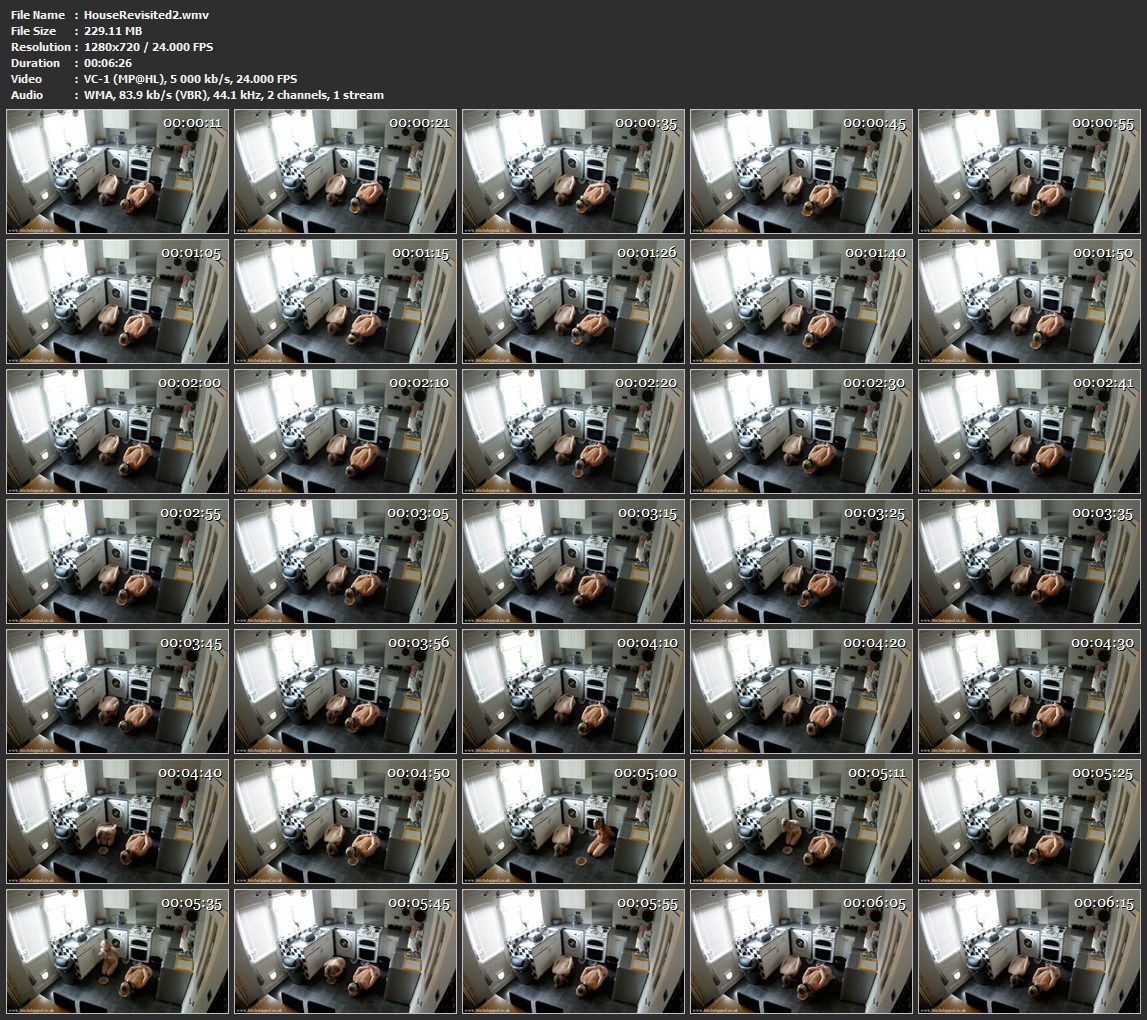The image size is (1147, 1020).
Task: Open the frame at 00:02:00
Action: tap(118, 432)
